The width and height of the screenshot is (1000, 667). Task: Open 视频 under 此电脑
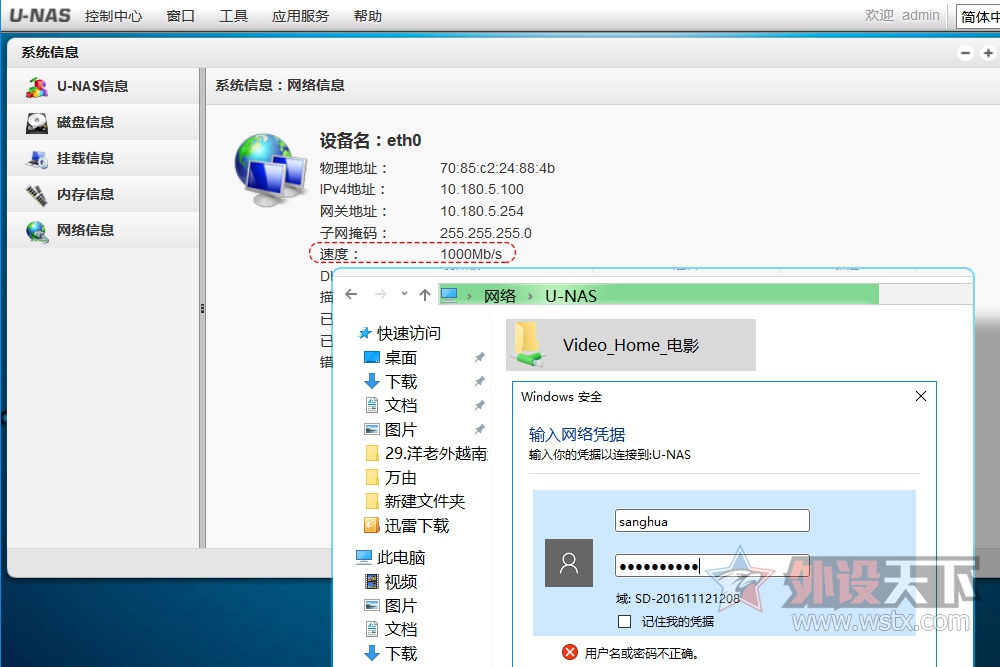[401, 582]
